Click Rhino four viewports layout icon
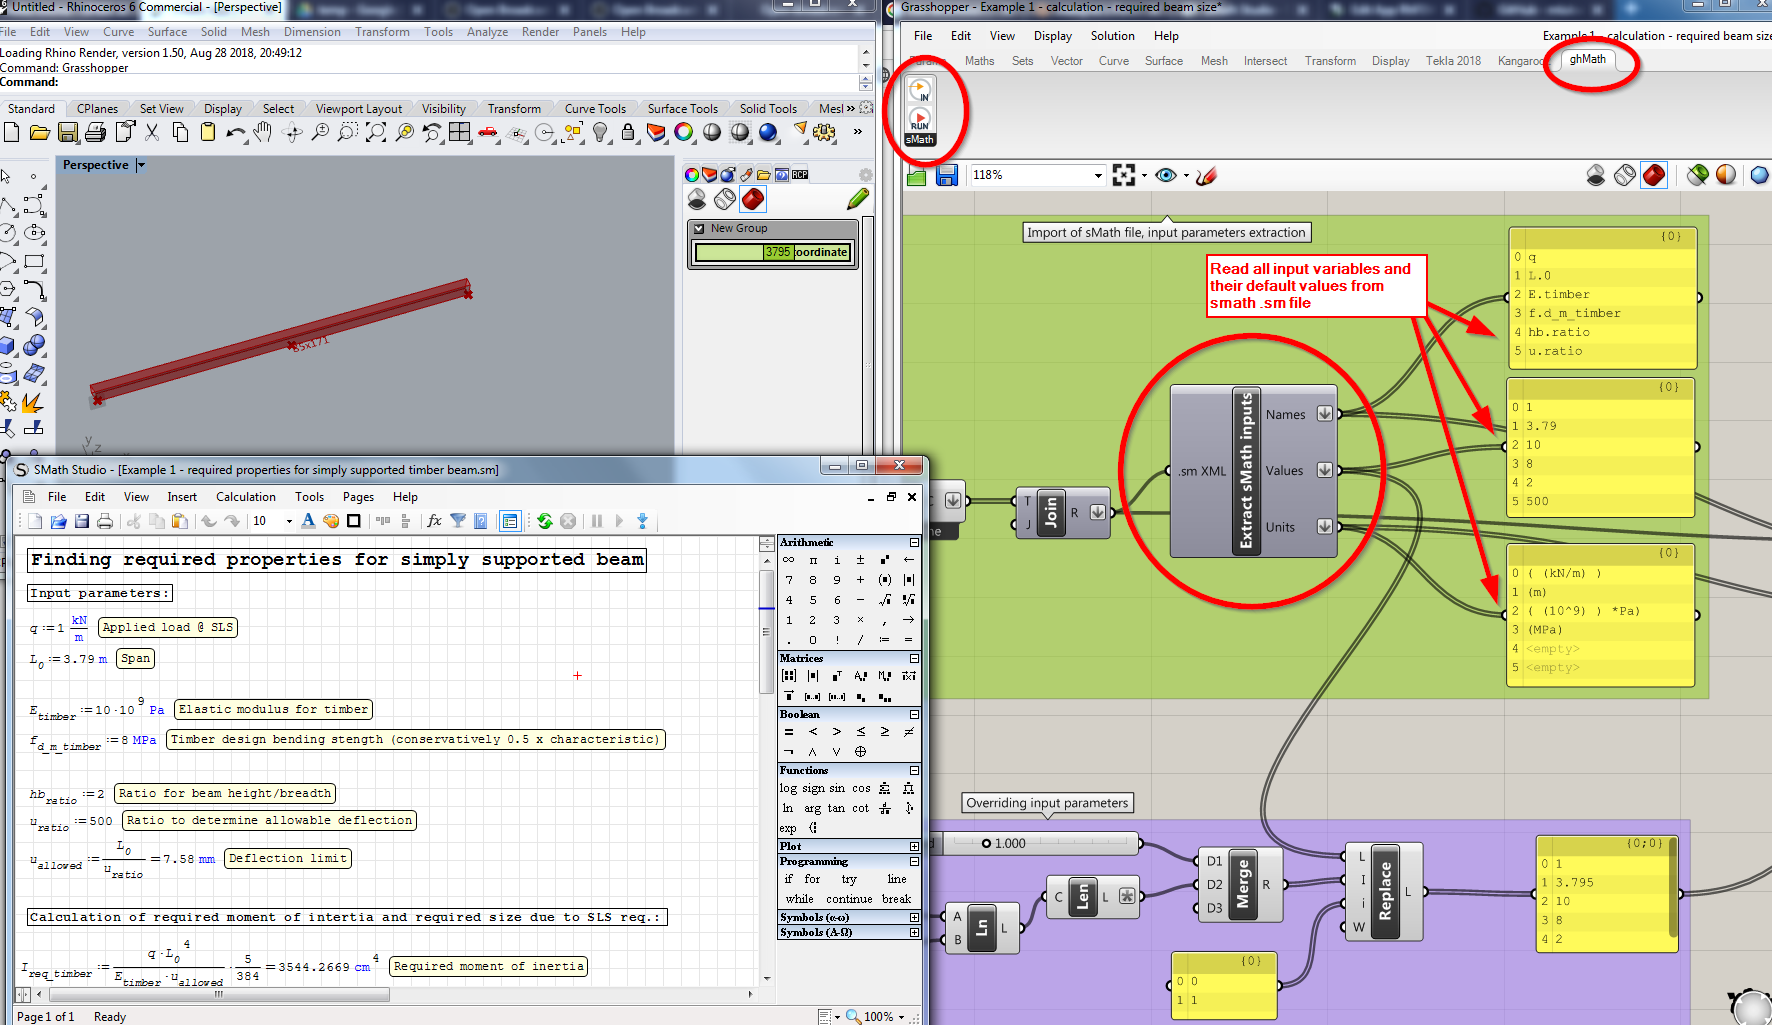 (x=459, y=132)
